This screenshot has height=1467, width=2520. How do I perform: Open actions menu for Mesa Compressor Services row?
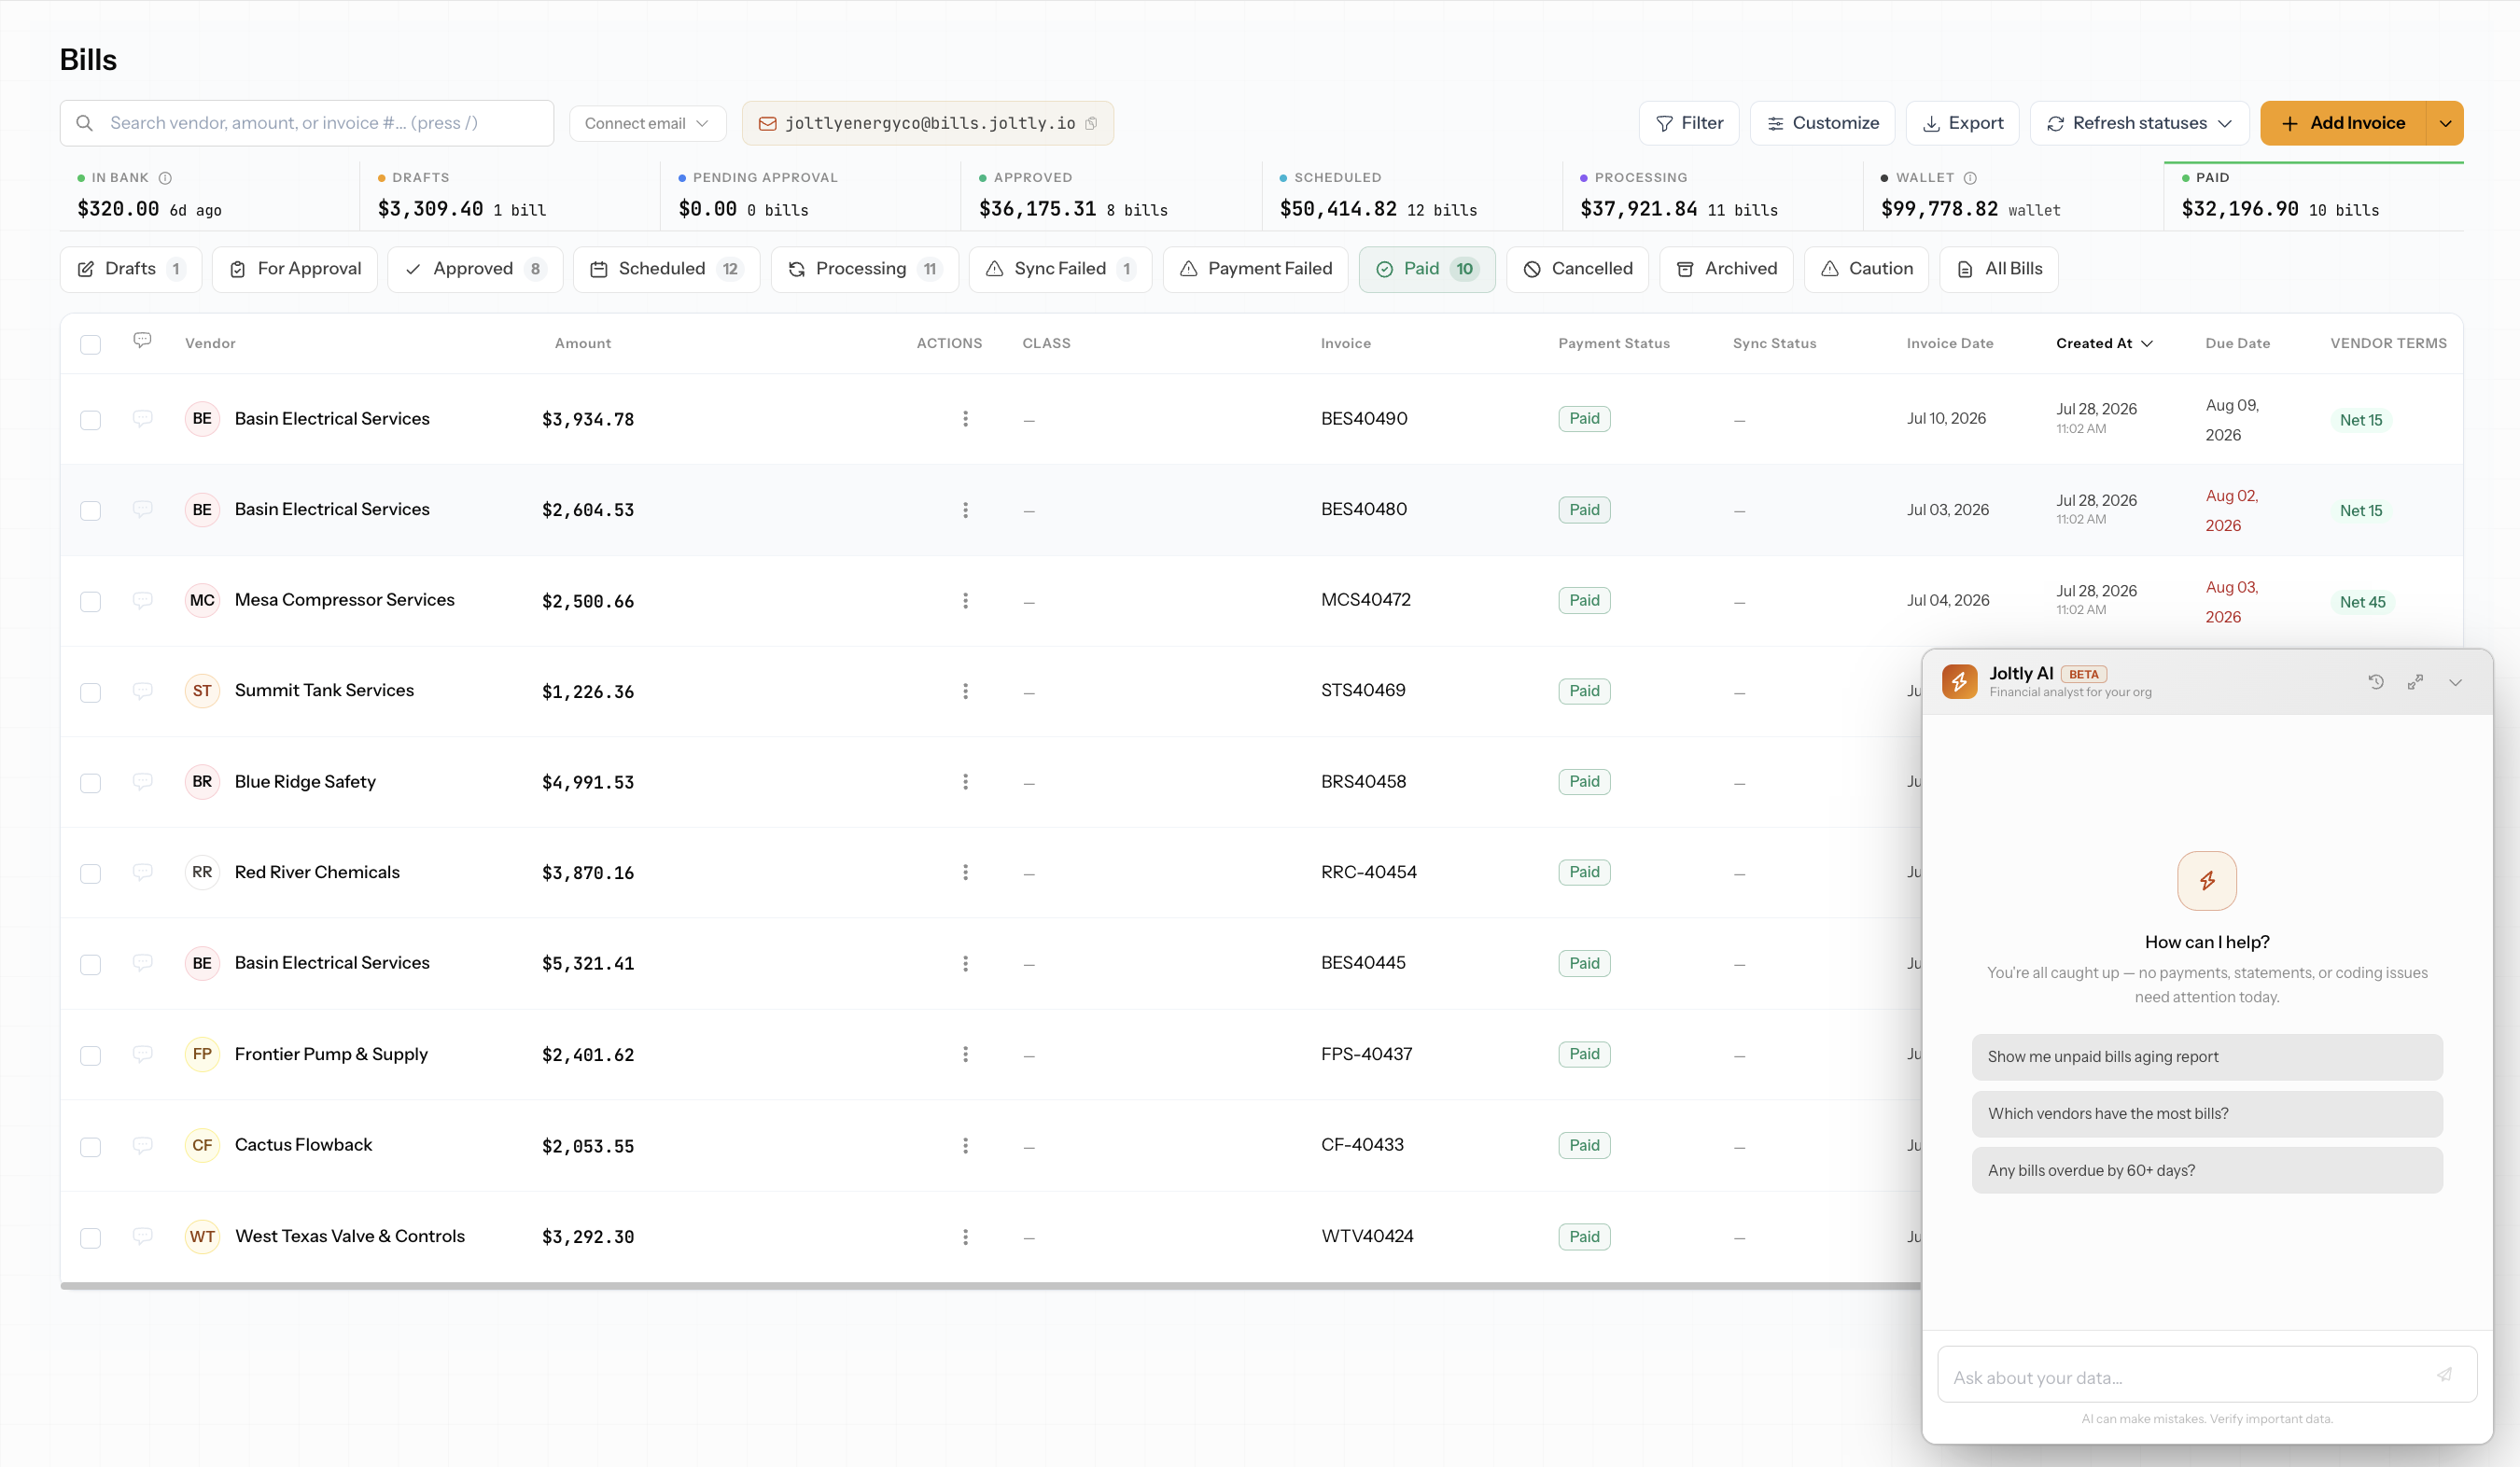pyautogui.click(x=965, y=601)
